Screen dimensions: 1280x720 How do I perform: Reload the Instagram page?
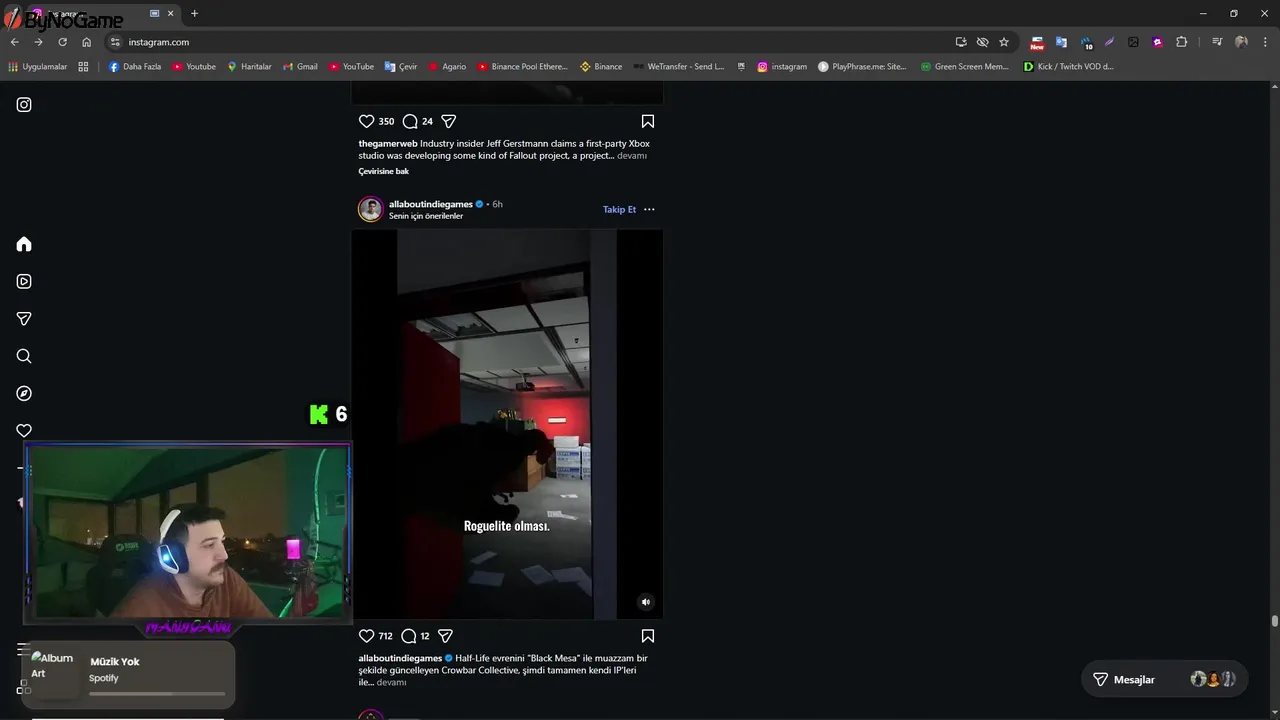(x=62, y=42)
